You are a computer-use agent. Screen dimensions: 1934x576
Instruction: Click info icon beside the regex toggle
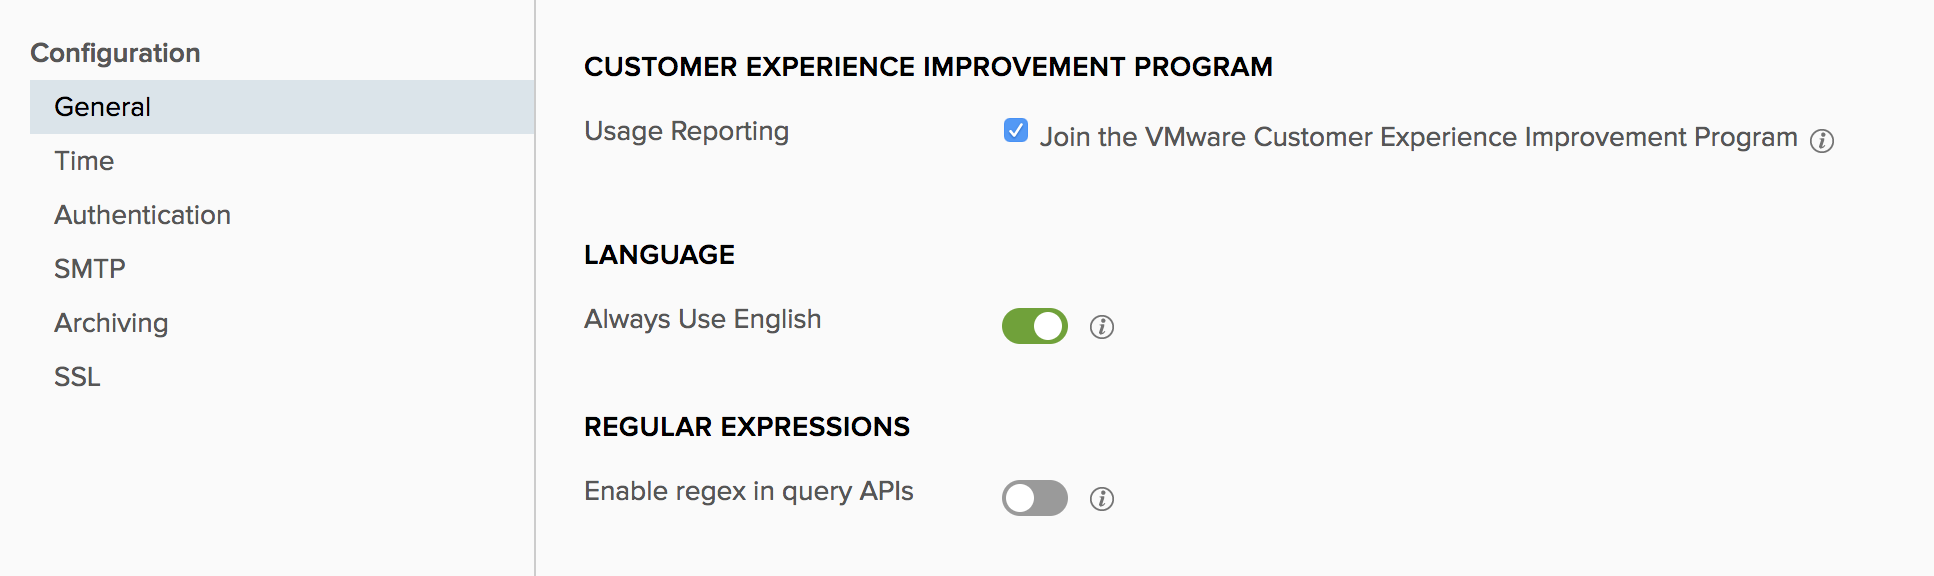tap(1101, 499)
